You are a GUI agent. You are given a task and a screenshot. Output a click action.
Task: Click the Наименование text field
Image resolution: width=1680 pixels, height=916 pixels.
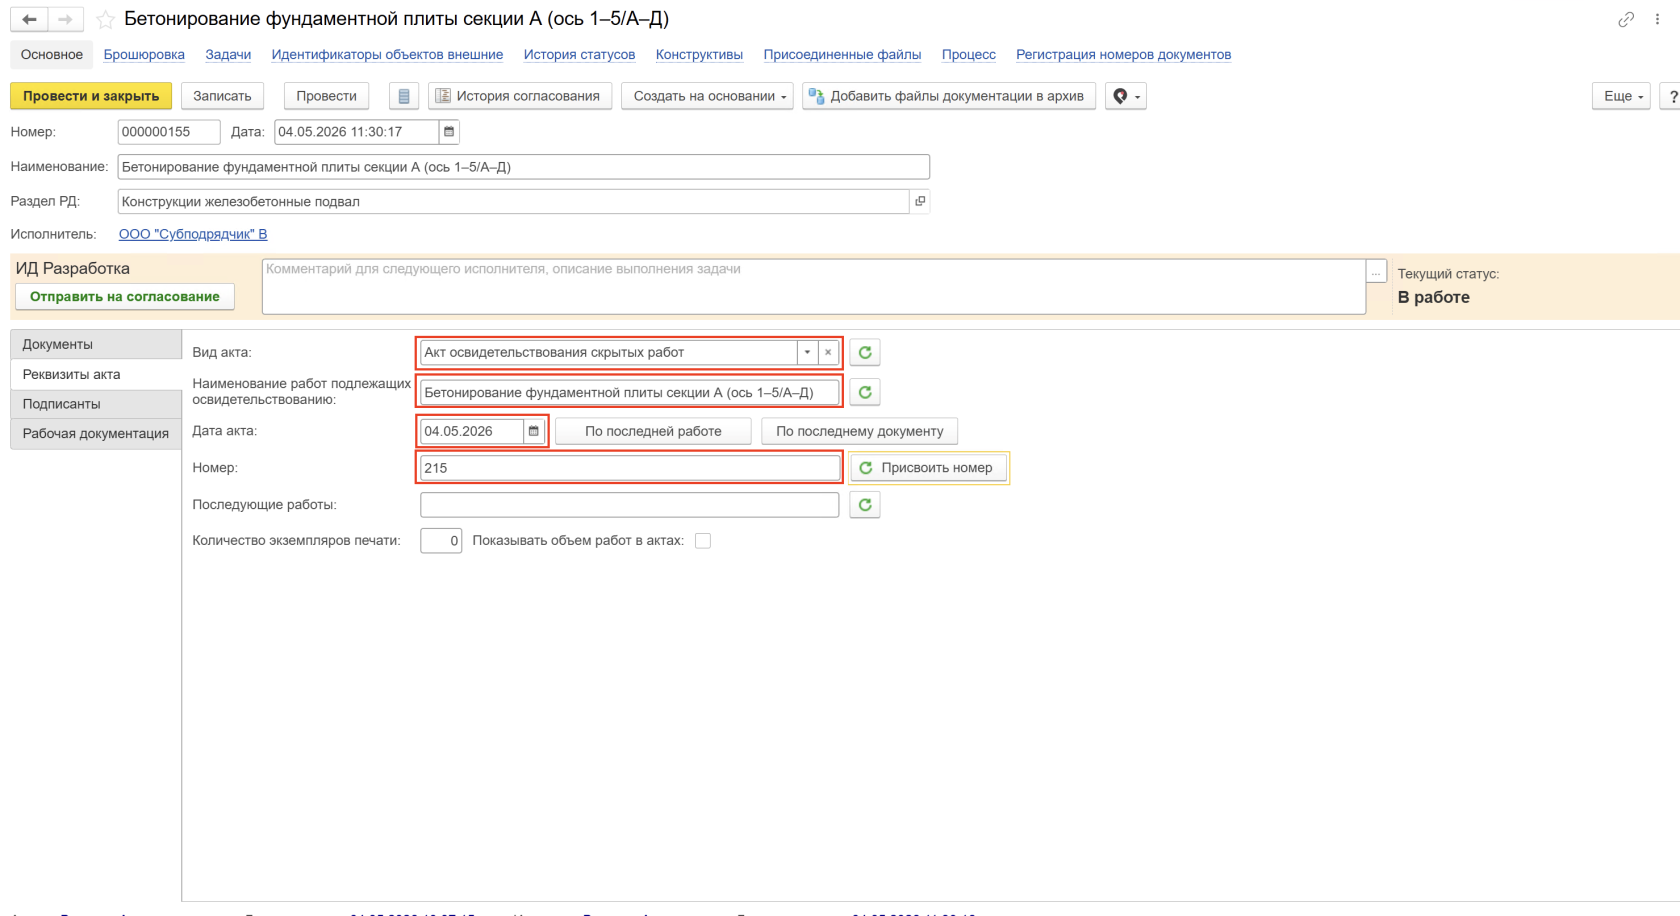pyautogui.click(x=524, y=167)
